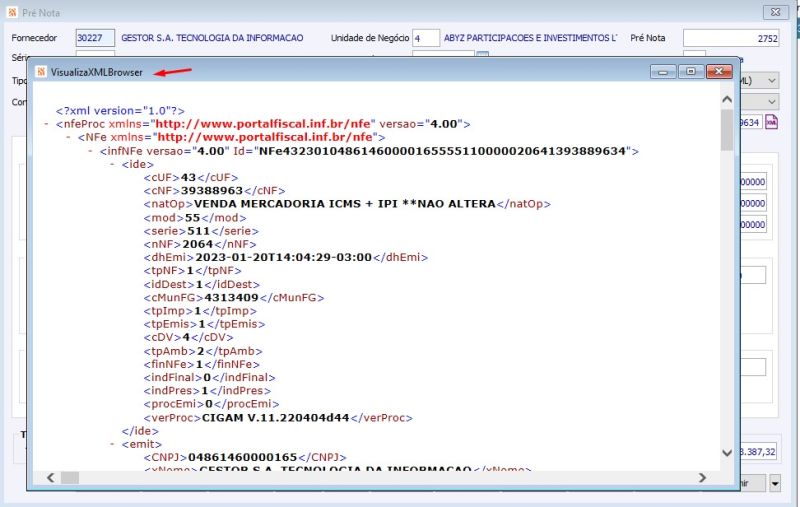Screen dimensions: 800x507
Task: Click the XML file icon in Pré Nota window
Action: [x=771, y=122]
